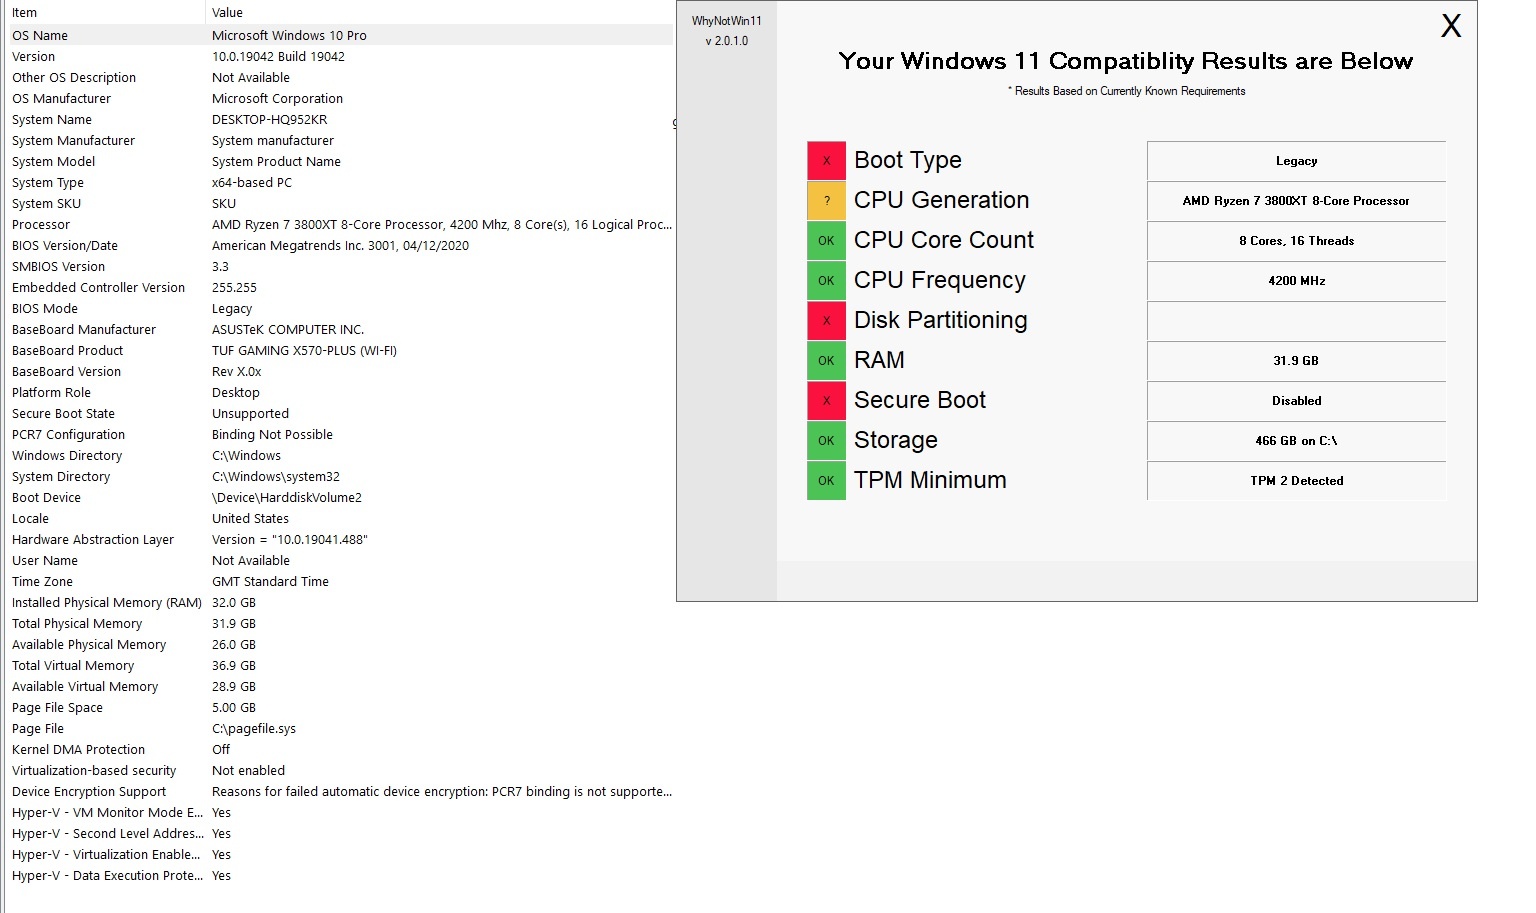Viewport: 1536px width, 913px height.
Task: Select the Processor row
Action: tap(339, 224)
